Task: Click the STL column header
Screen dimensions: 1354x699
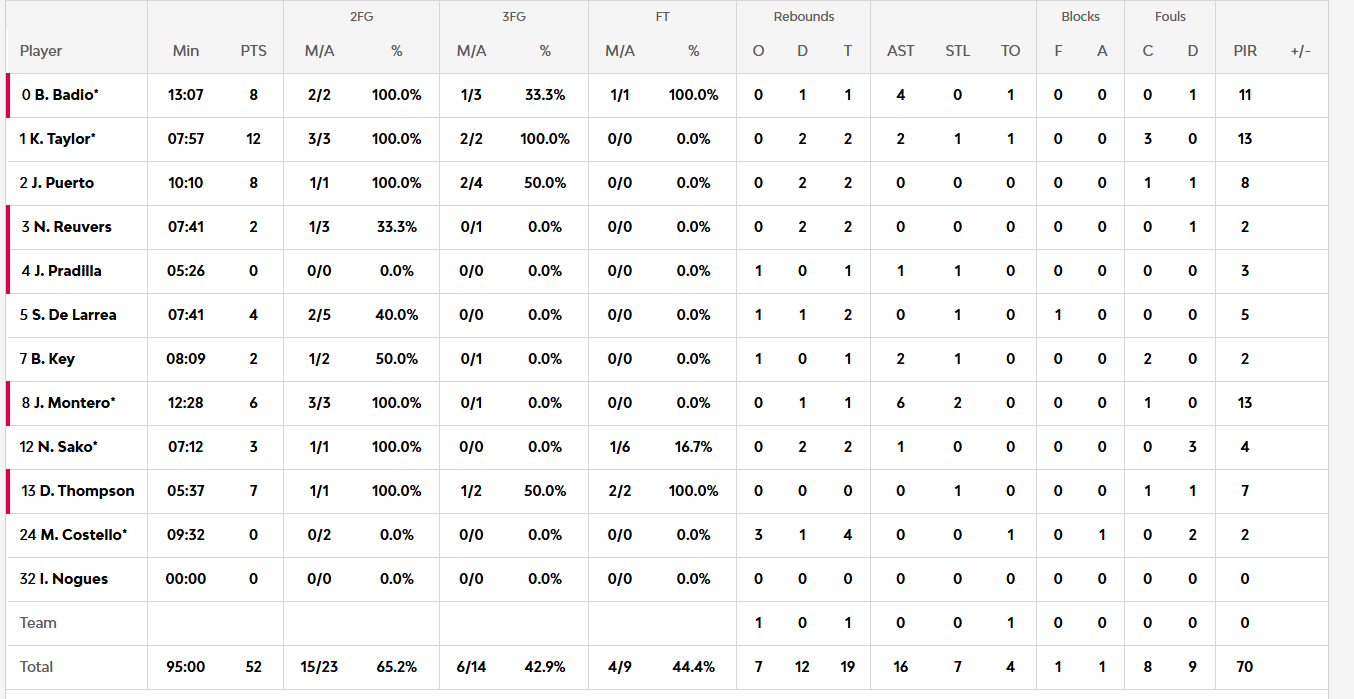Action: [x=957, y=51]
